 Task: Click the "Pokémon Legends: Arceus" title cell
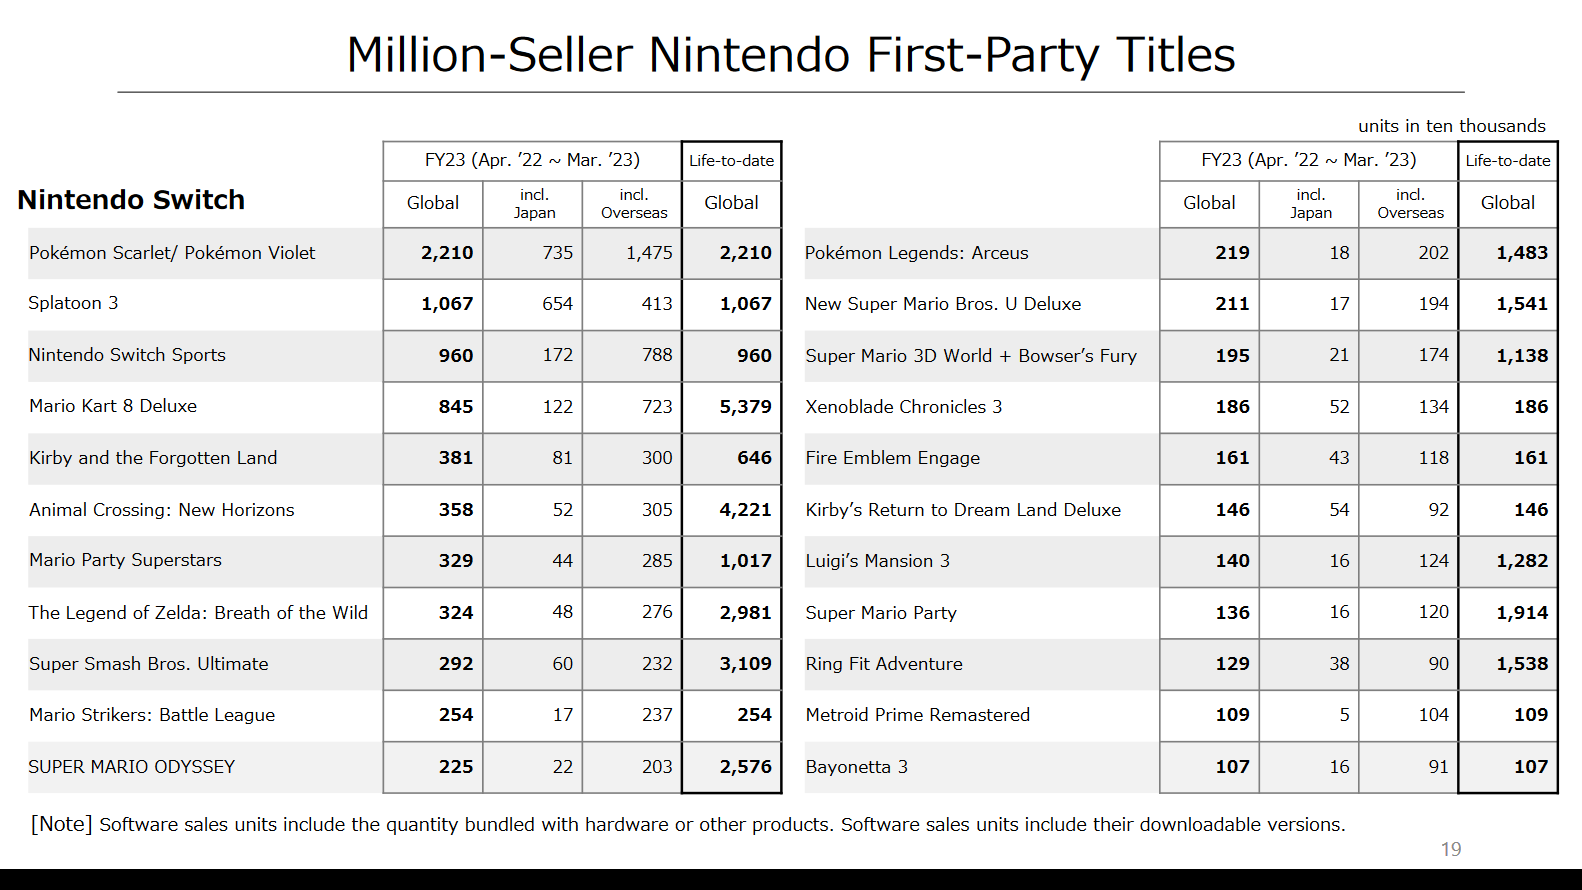coord(916,253)
